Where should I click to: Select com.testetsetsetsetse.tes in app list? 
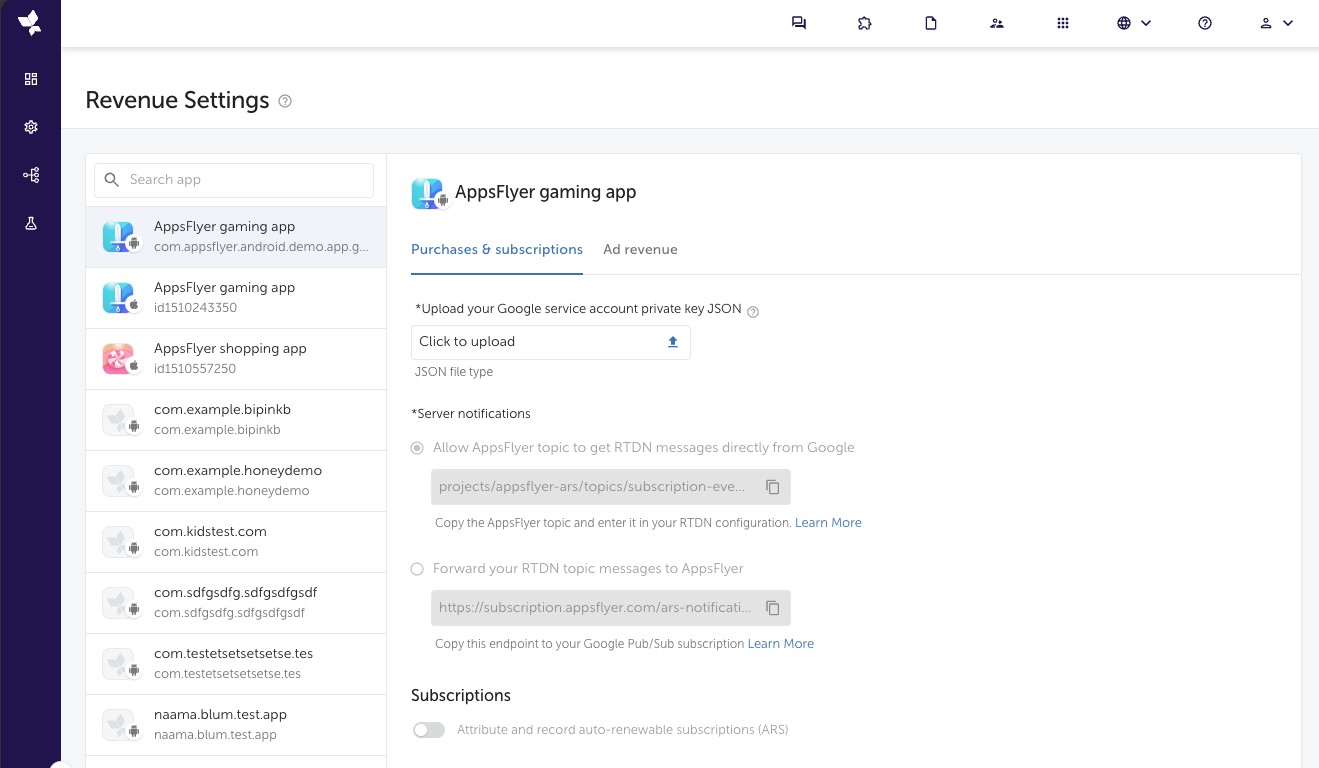tap(236, 664)
